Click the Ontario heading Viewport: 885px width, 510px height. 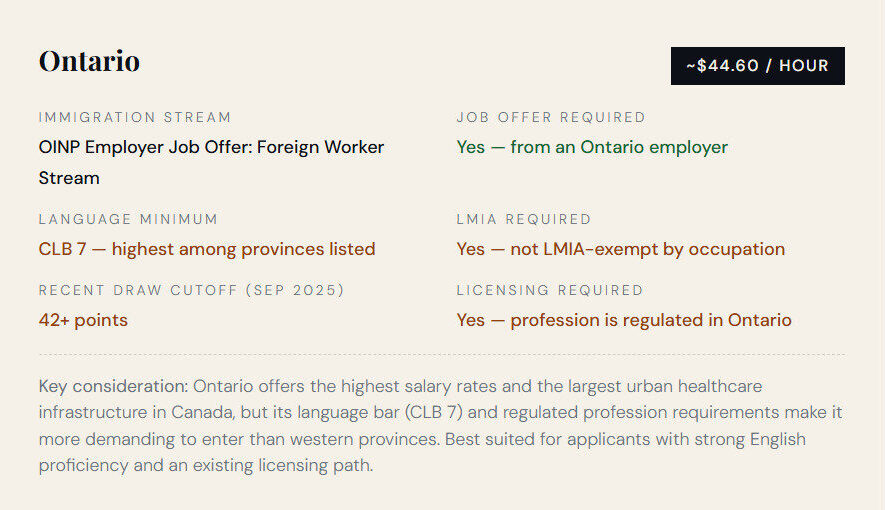point(89,61)
